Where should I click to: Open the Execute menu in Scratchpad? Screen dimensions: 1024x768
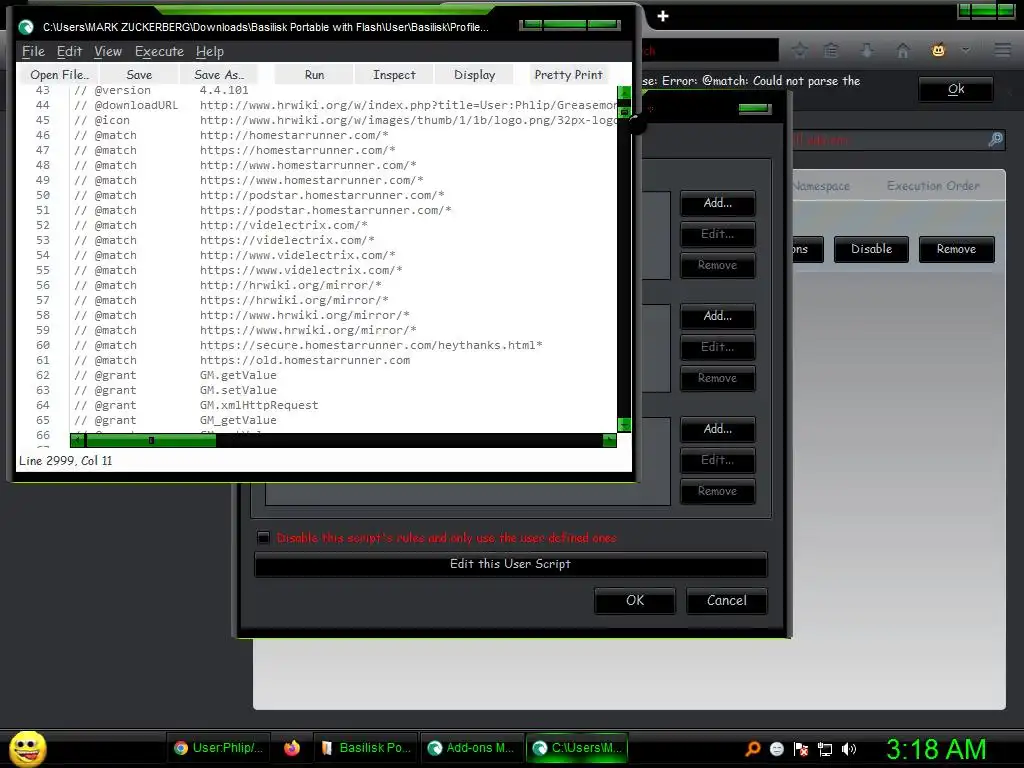[159, 51]
